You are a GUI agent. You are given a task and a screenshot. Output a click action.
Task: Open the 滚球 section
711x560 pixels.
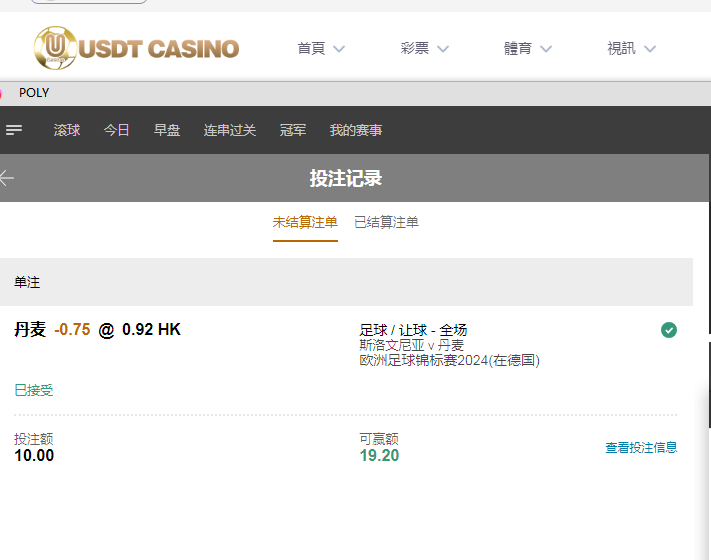coord(67,130)
